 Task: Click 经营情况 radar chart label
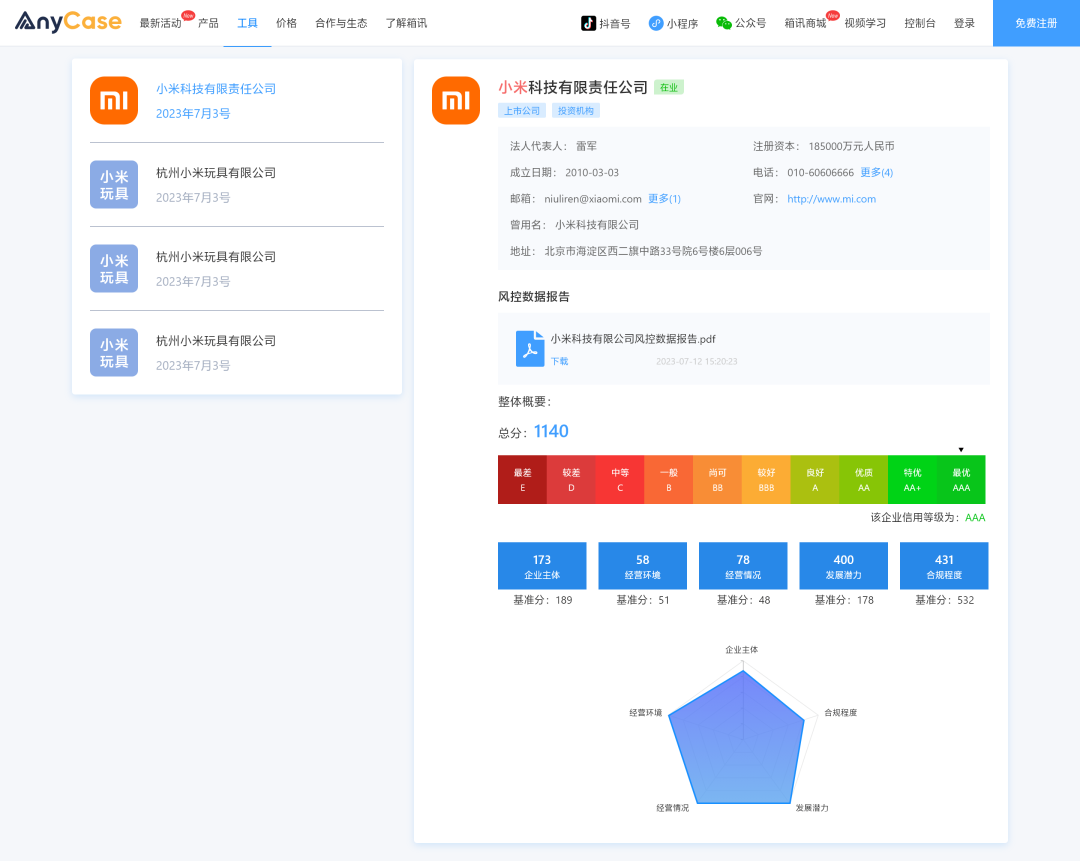[672, 807]
